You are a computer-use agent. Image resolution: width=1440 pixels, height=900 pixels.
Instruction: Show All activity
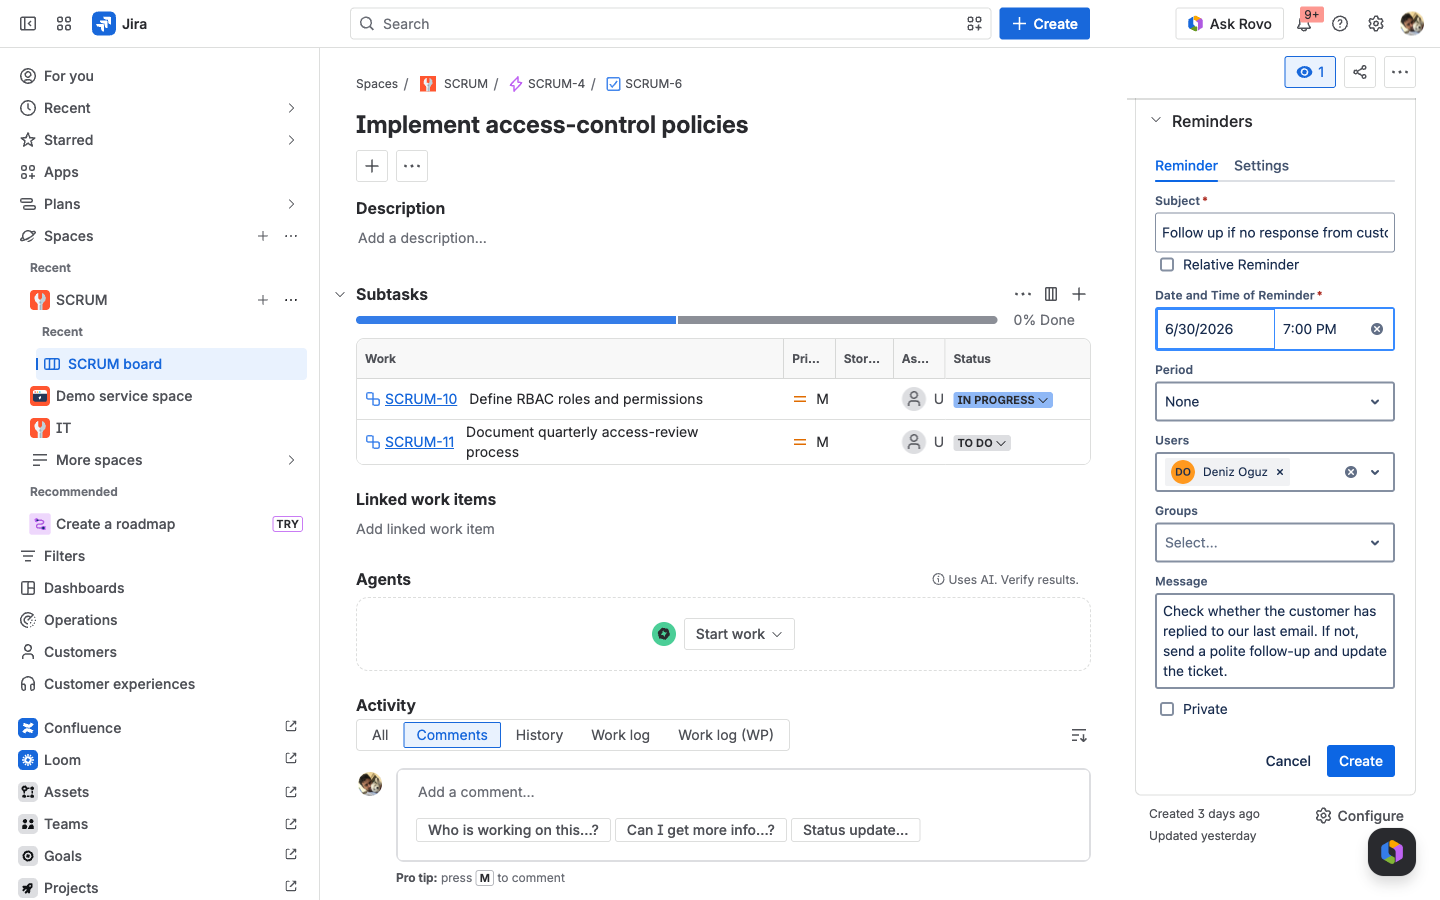[x=380, y=735]
